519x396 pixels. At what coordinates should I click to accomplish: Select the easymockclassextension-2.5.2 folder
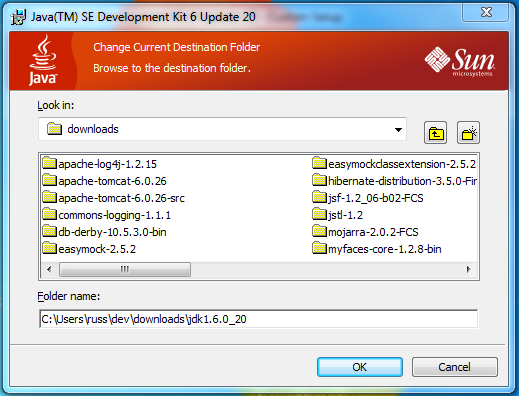click(x=394, y=164)
